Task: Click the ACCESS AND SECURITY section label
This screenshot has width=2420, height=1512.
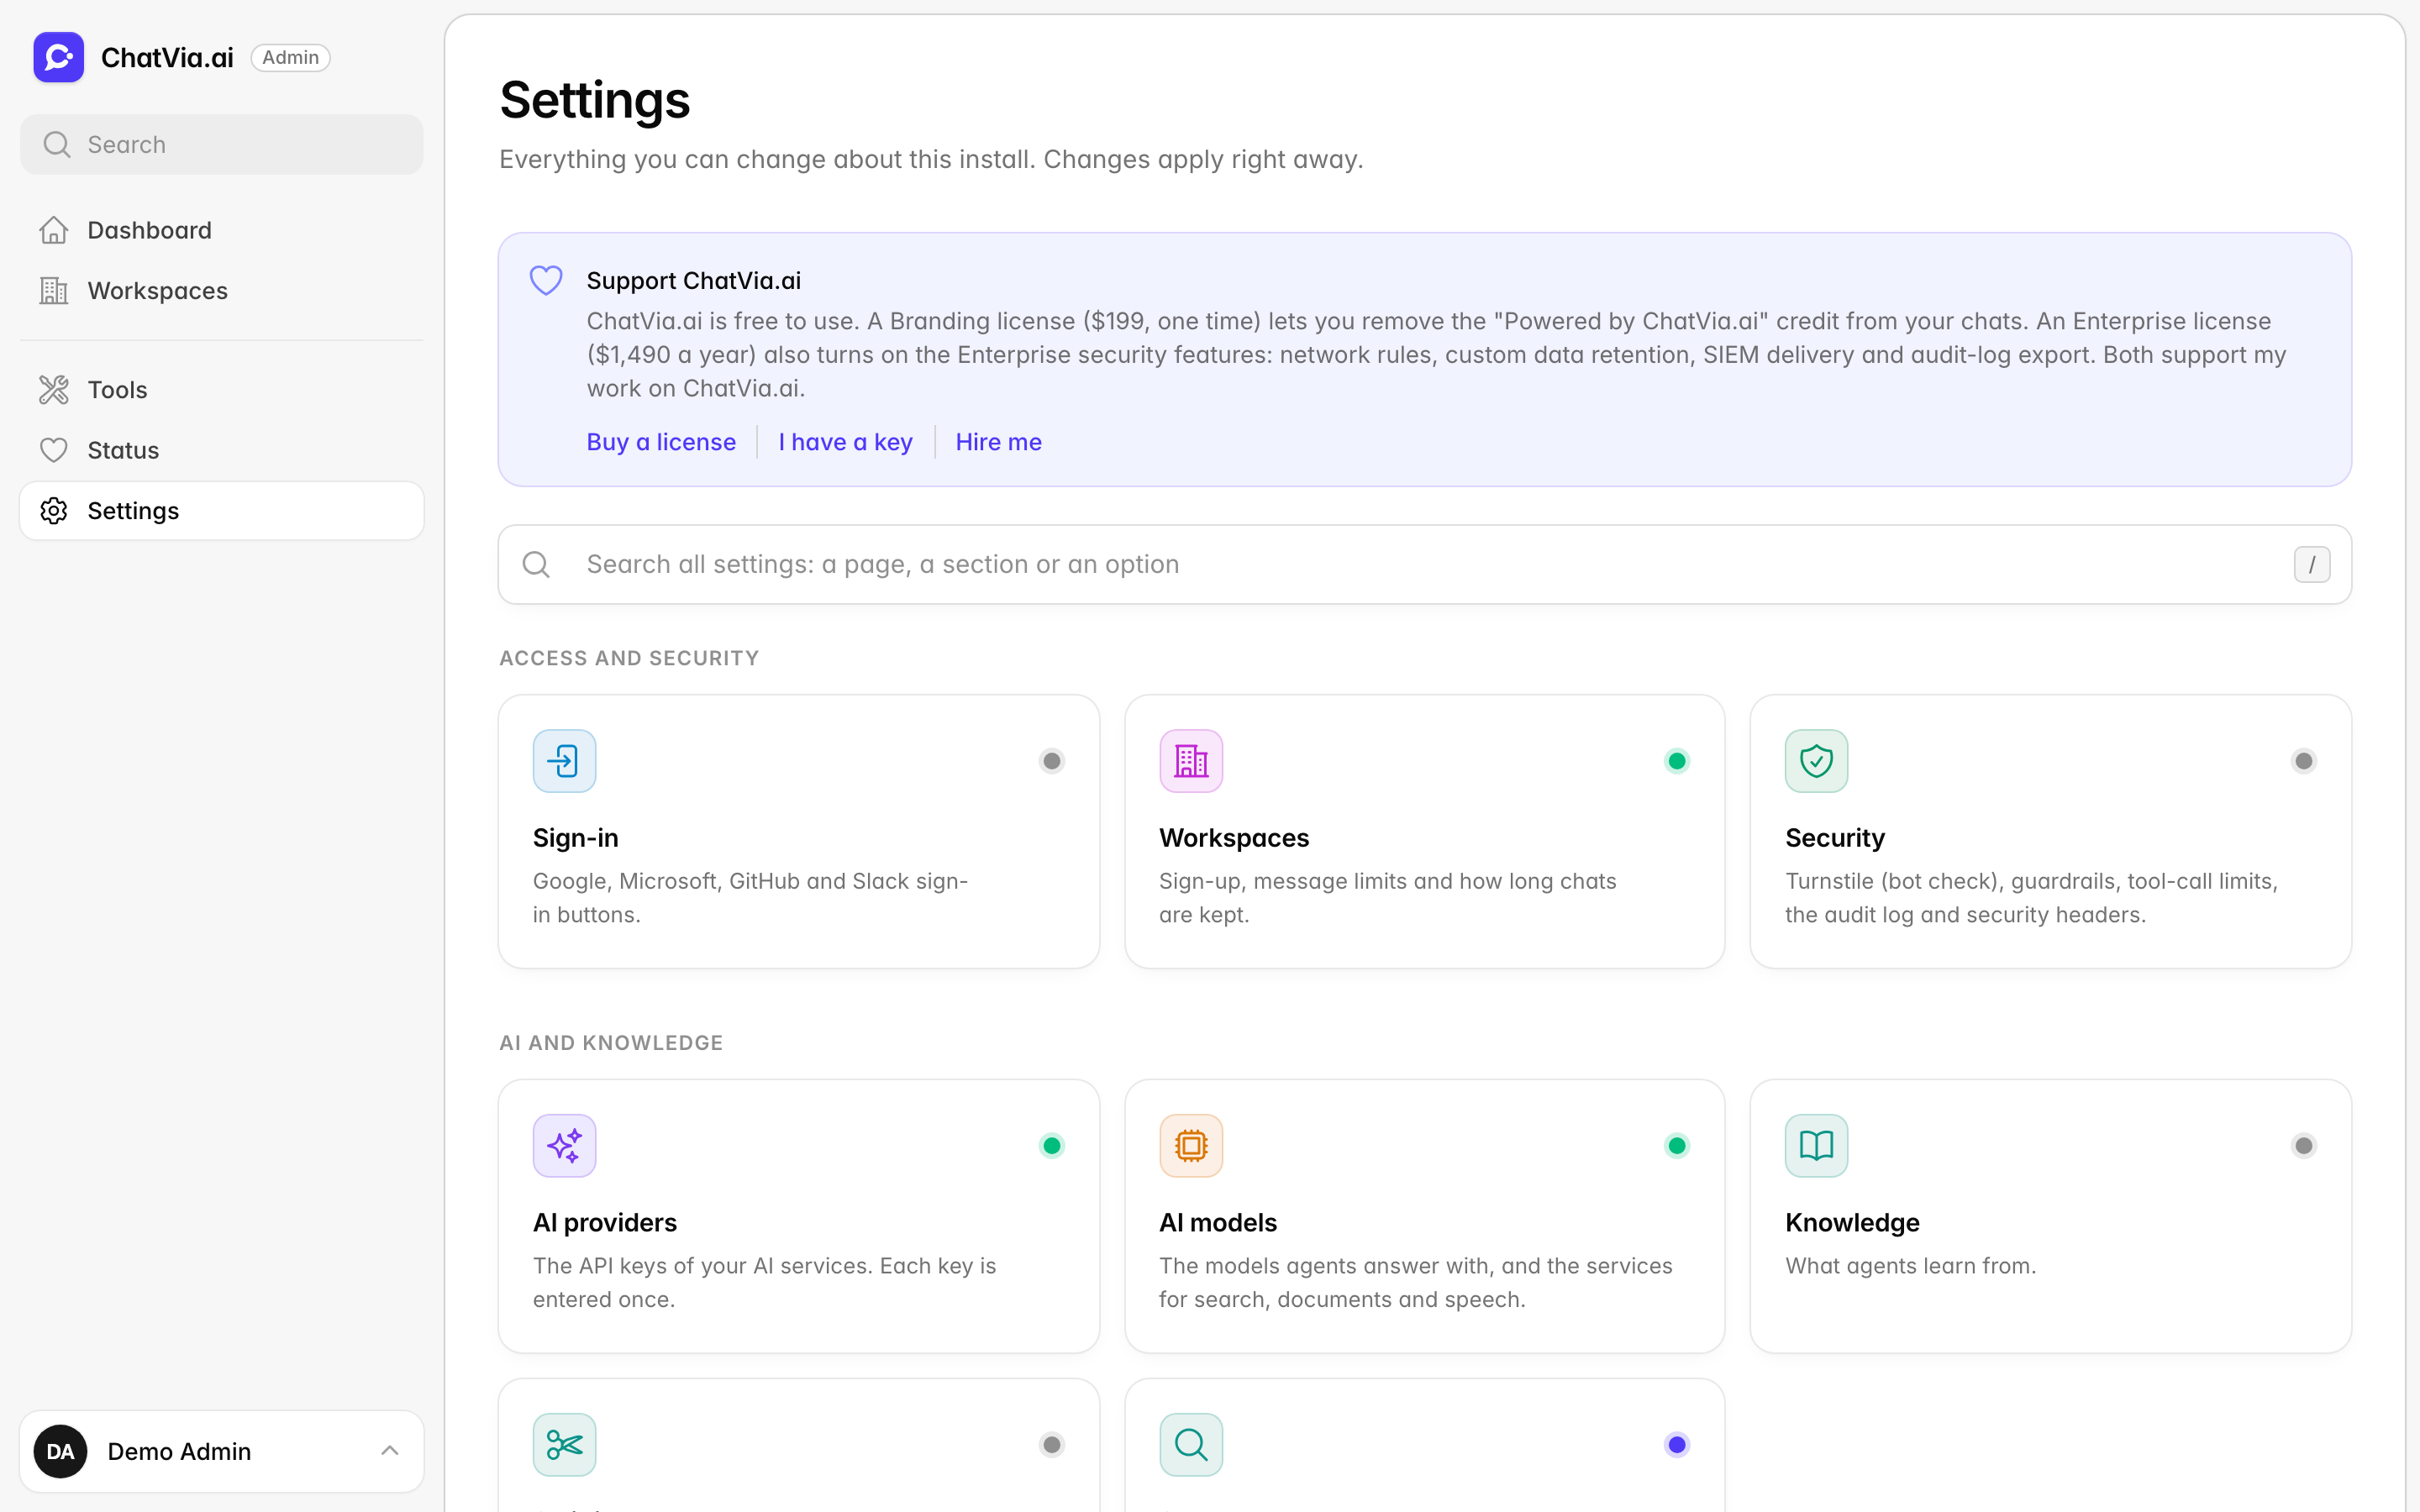Action: point(629,658)
